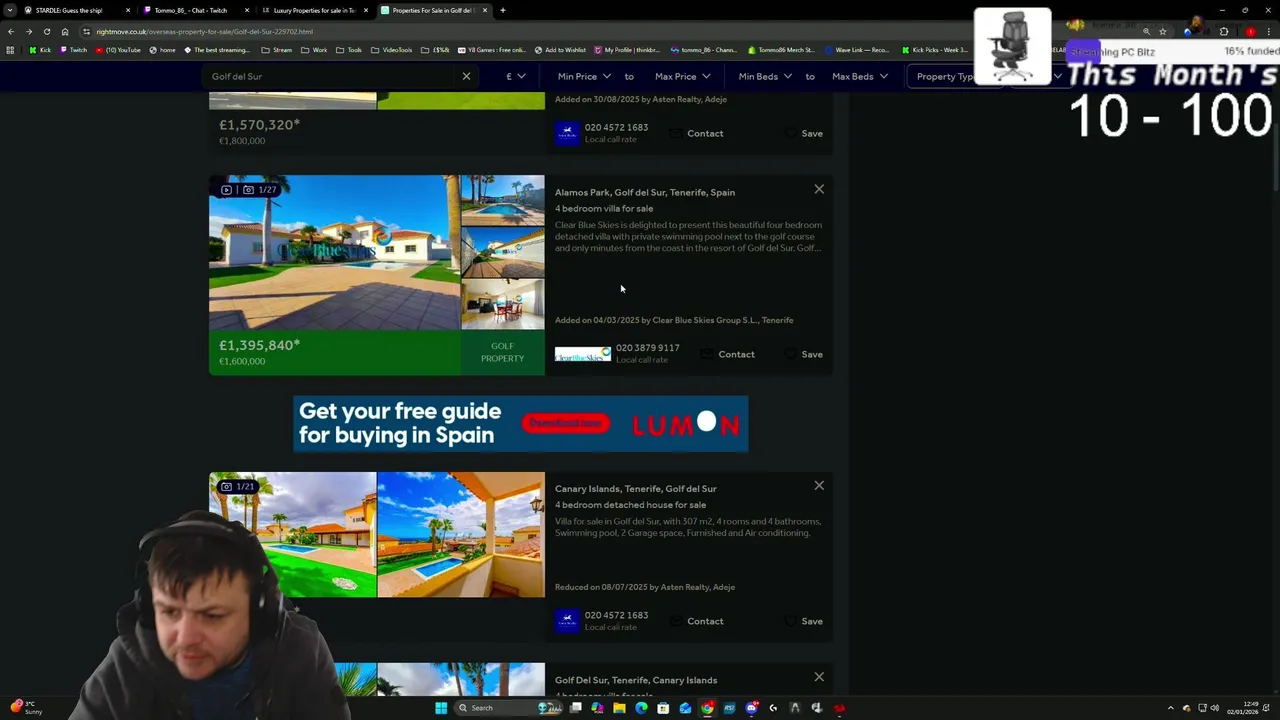Switch to Luxury Properties for sale tab
The width and height of the screenshot is (1280, 720).
[x=314, y=10]
